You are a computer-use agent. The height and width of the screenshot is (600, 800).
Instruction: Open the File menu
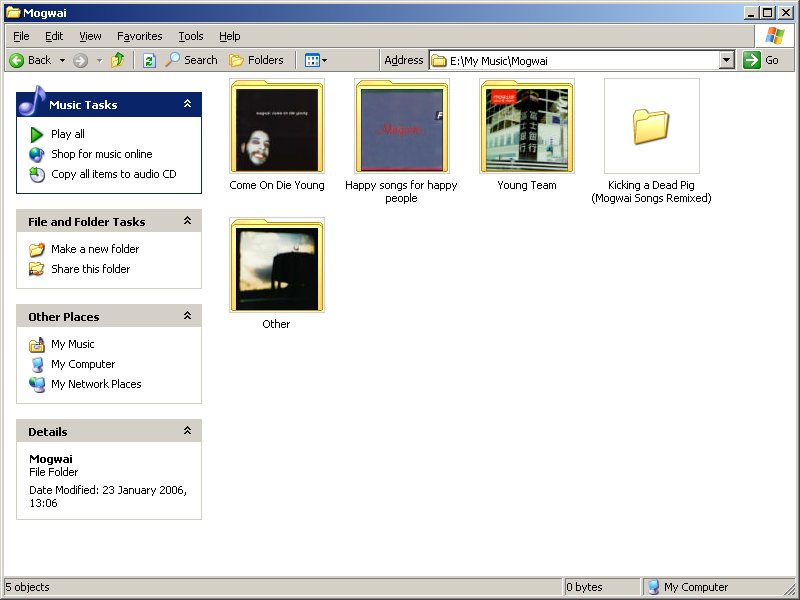[x=21, y=36]
